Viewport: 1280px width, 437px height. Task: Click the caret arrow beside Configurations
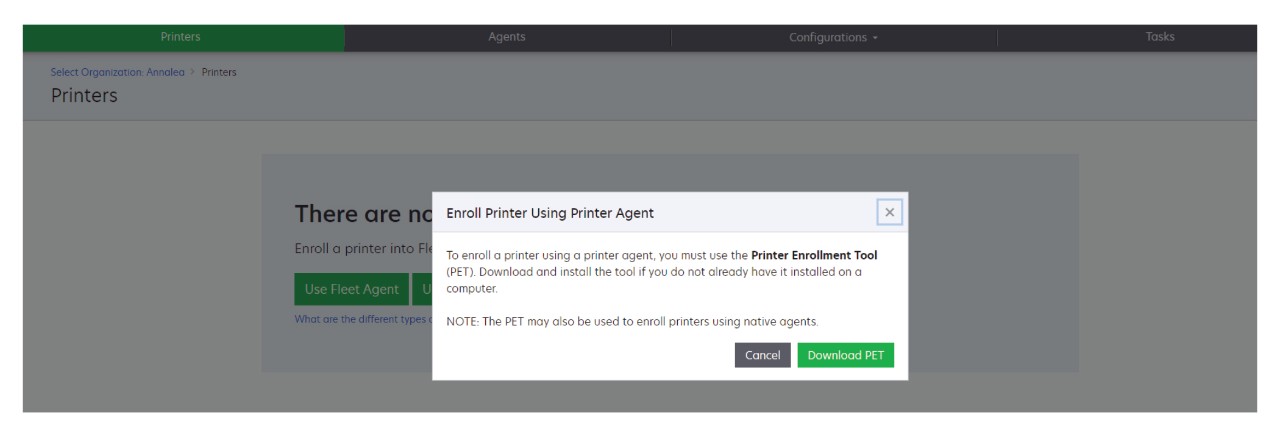click(x=876, y=38)
